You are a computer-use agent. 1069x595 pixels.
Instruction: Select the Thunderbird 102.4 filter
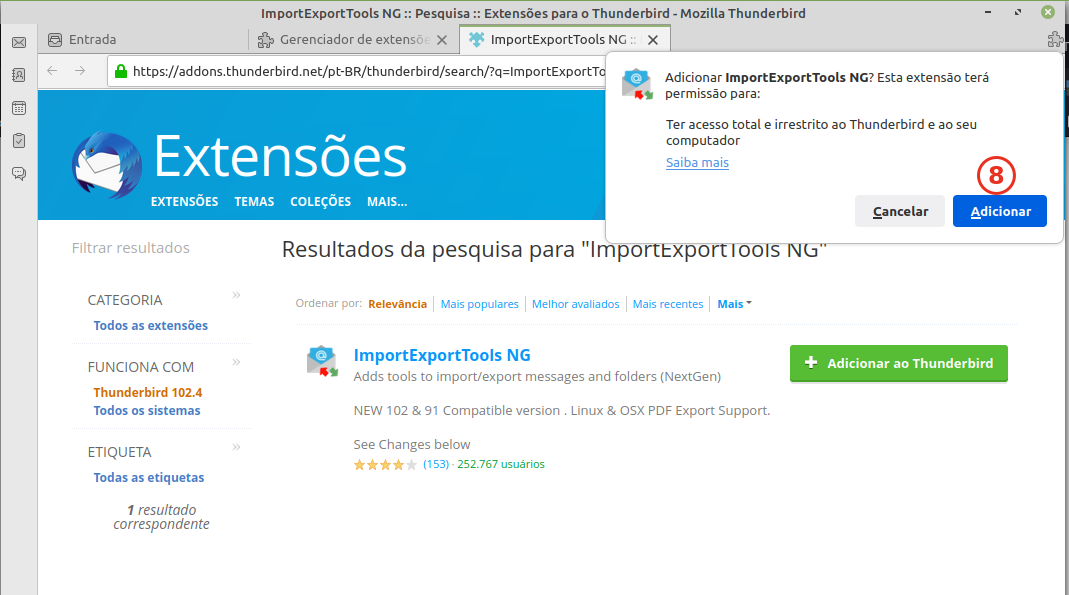148,393
